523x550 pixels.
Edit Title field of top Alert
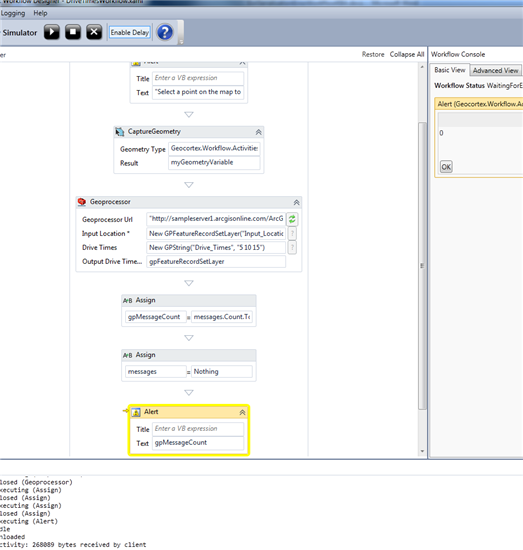coord(198,78)
